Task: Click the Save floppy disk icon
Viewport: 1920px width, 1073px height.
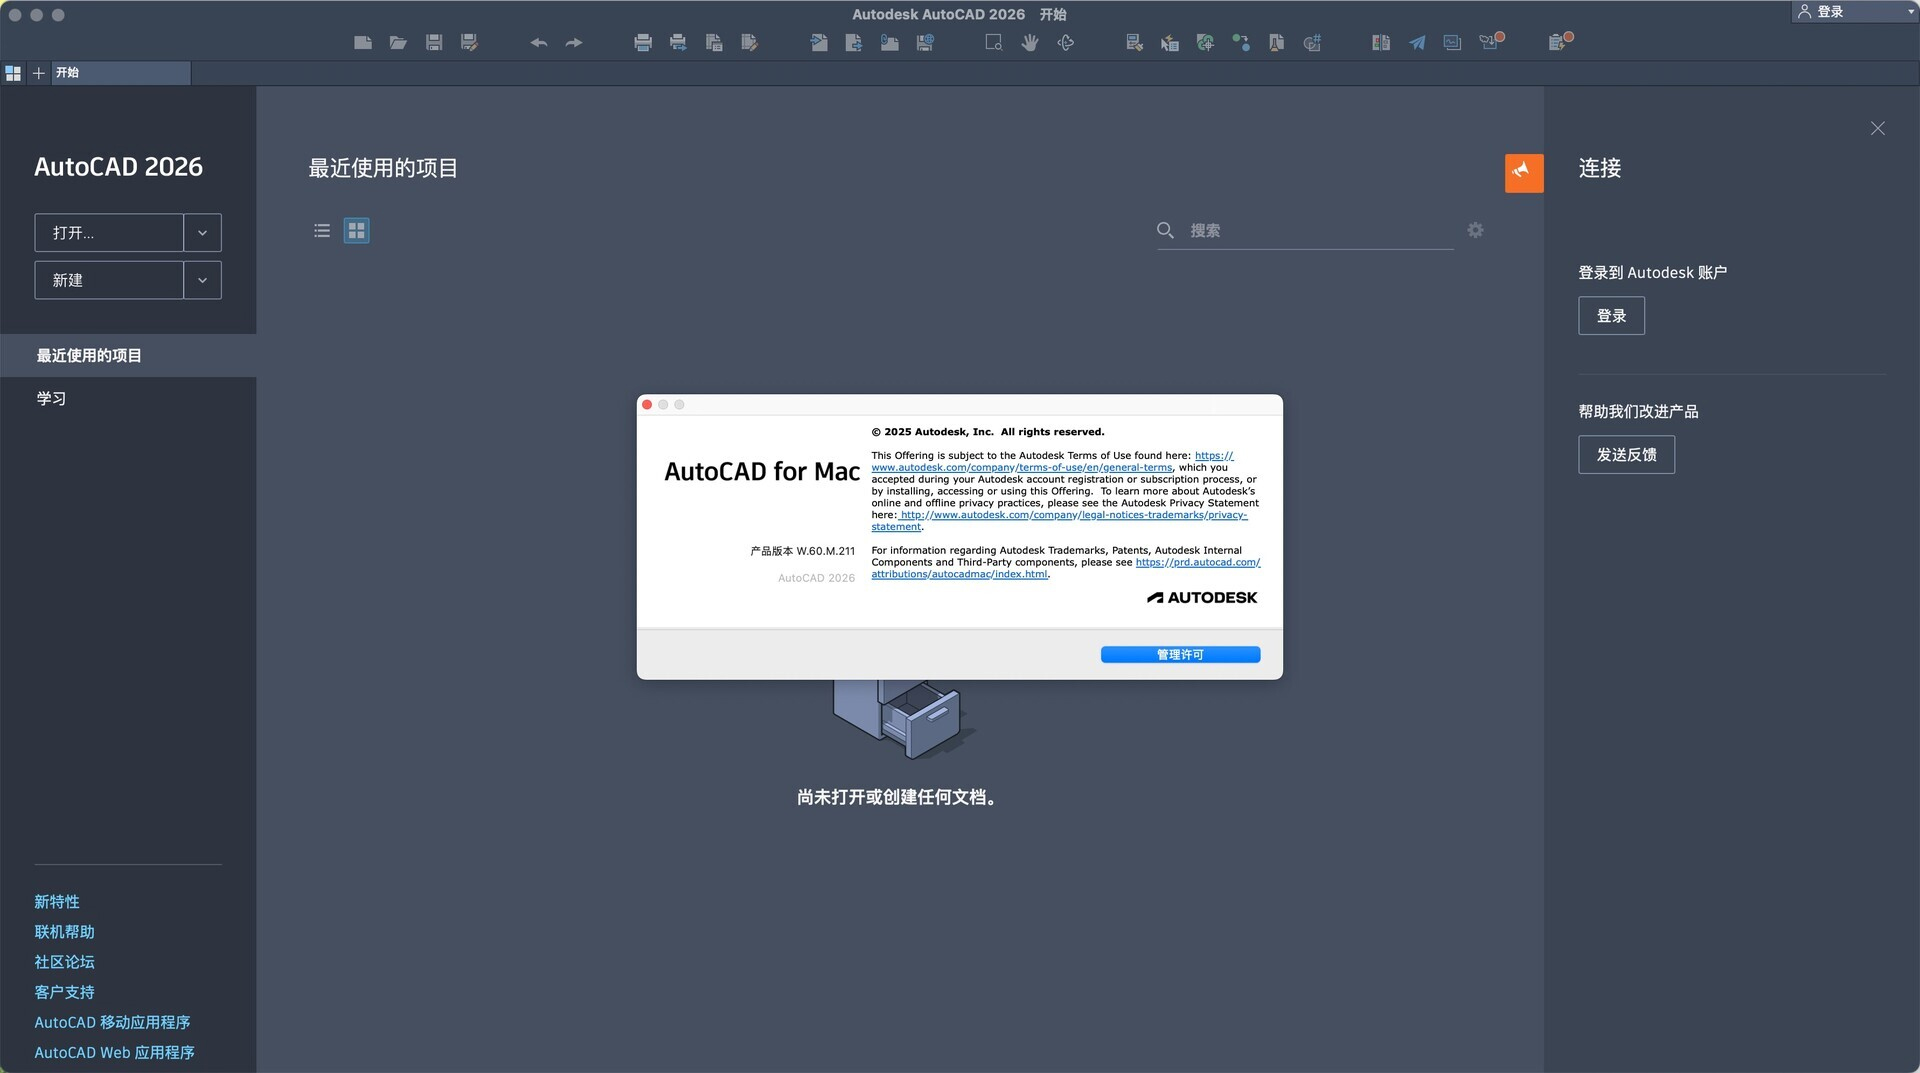Action: (434, 42)
